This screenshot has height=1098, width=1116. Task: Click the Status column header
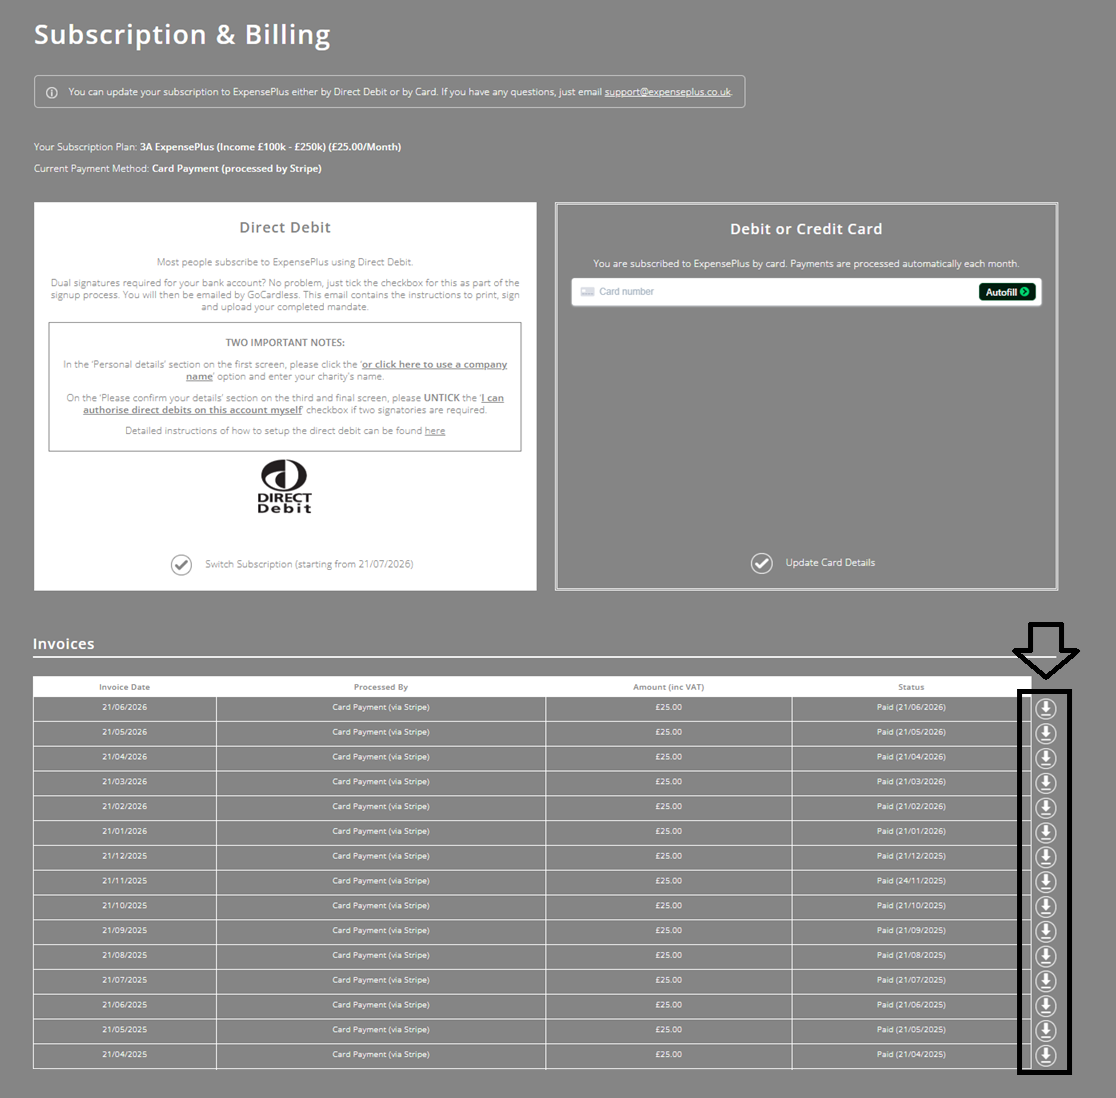911,687
